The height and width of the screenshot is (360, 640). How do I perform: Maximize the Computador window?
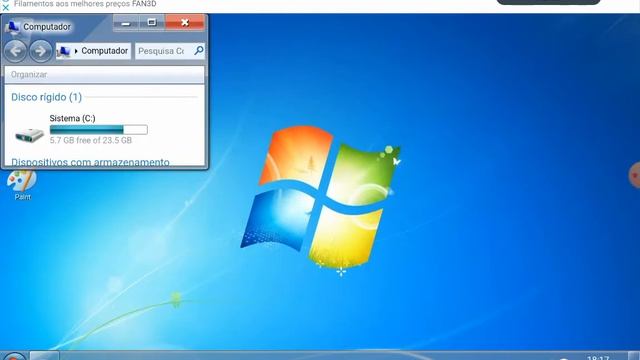coord(152,23)
